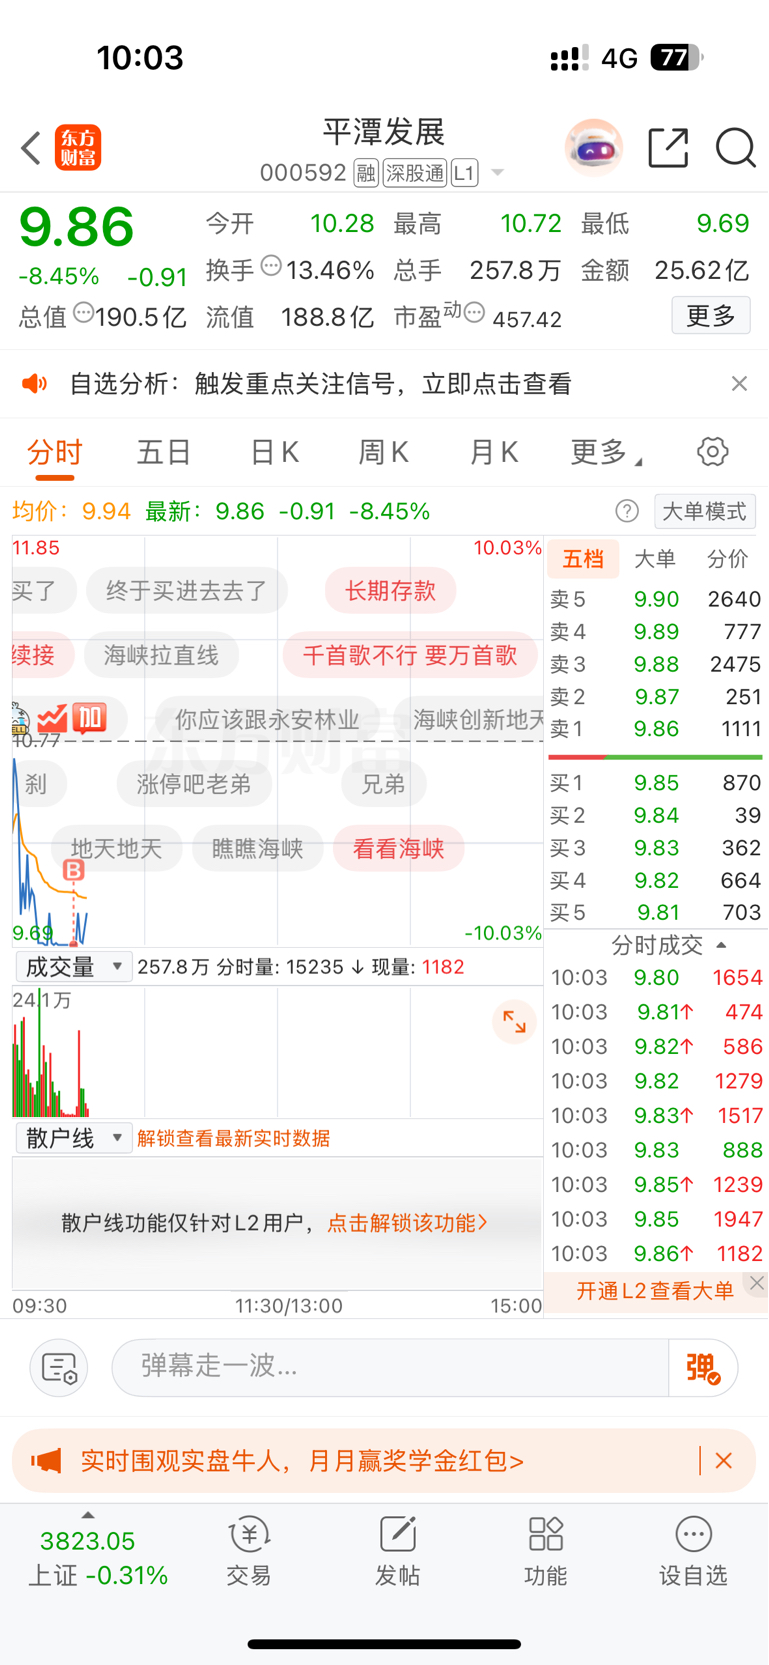Tap 设自选 watchlist icon

pyautogui.click(x=693, y=1551)
